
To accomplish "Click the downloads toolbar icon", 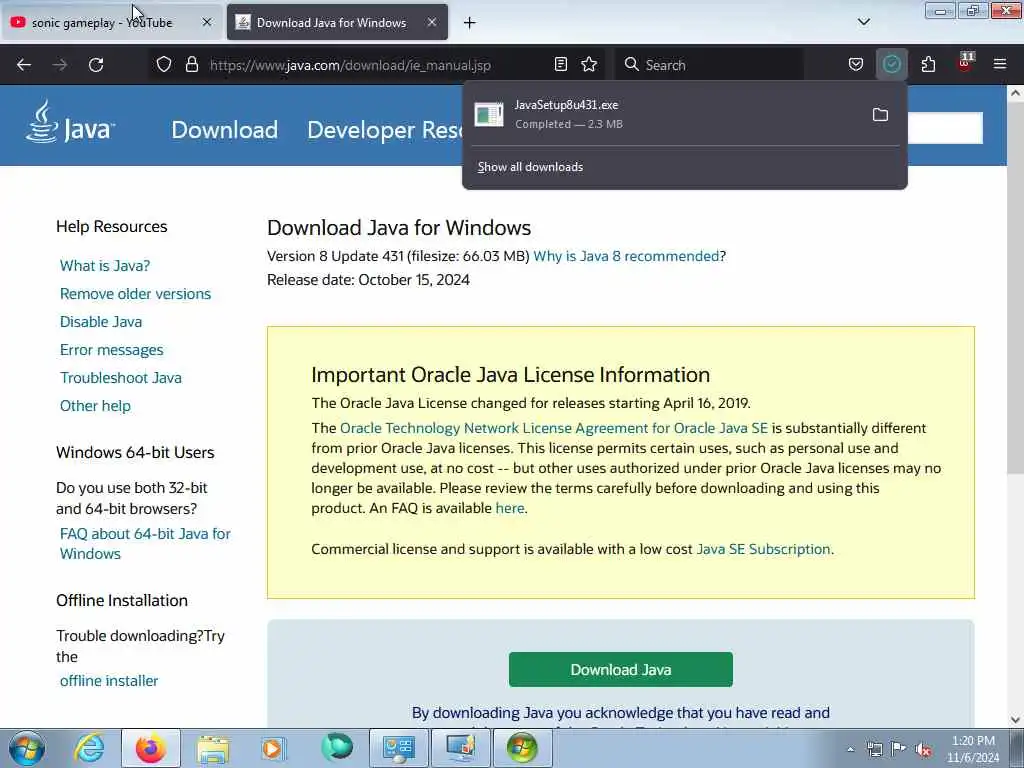I will coord(891,65).
